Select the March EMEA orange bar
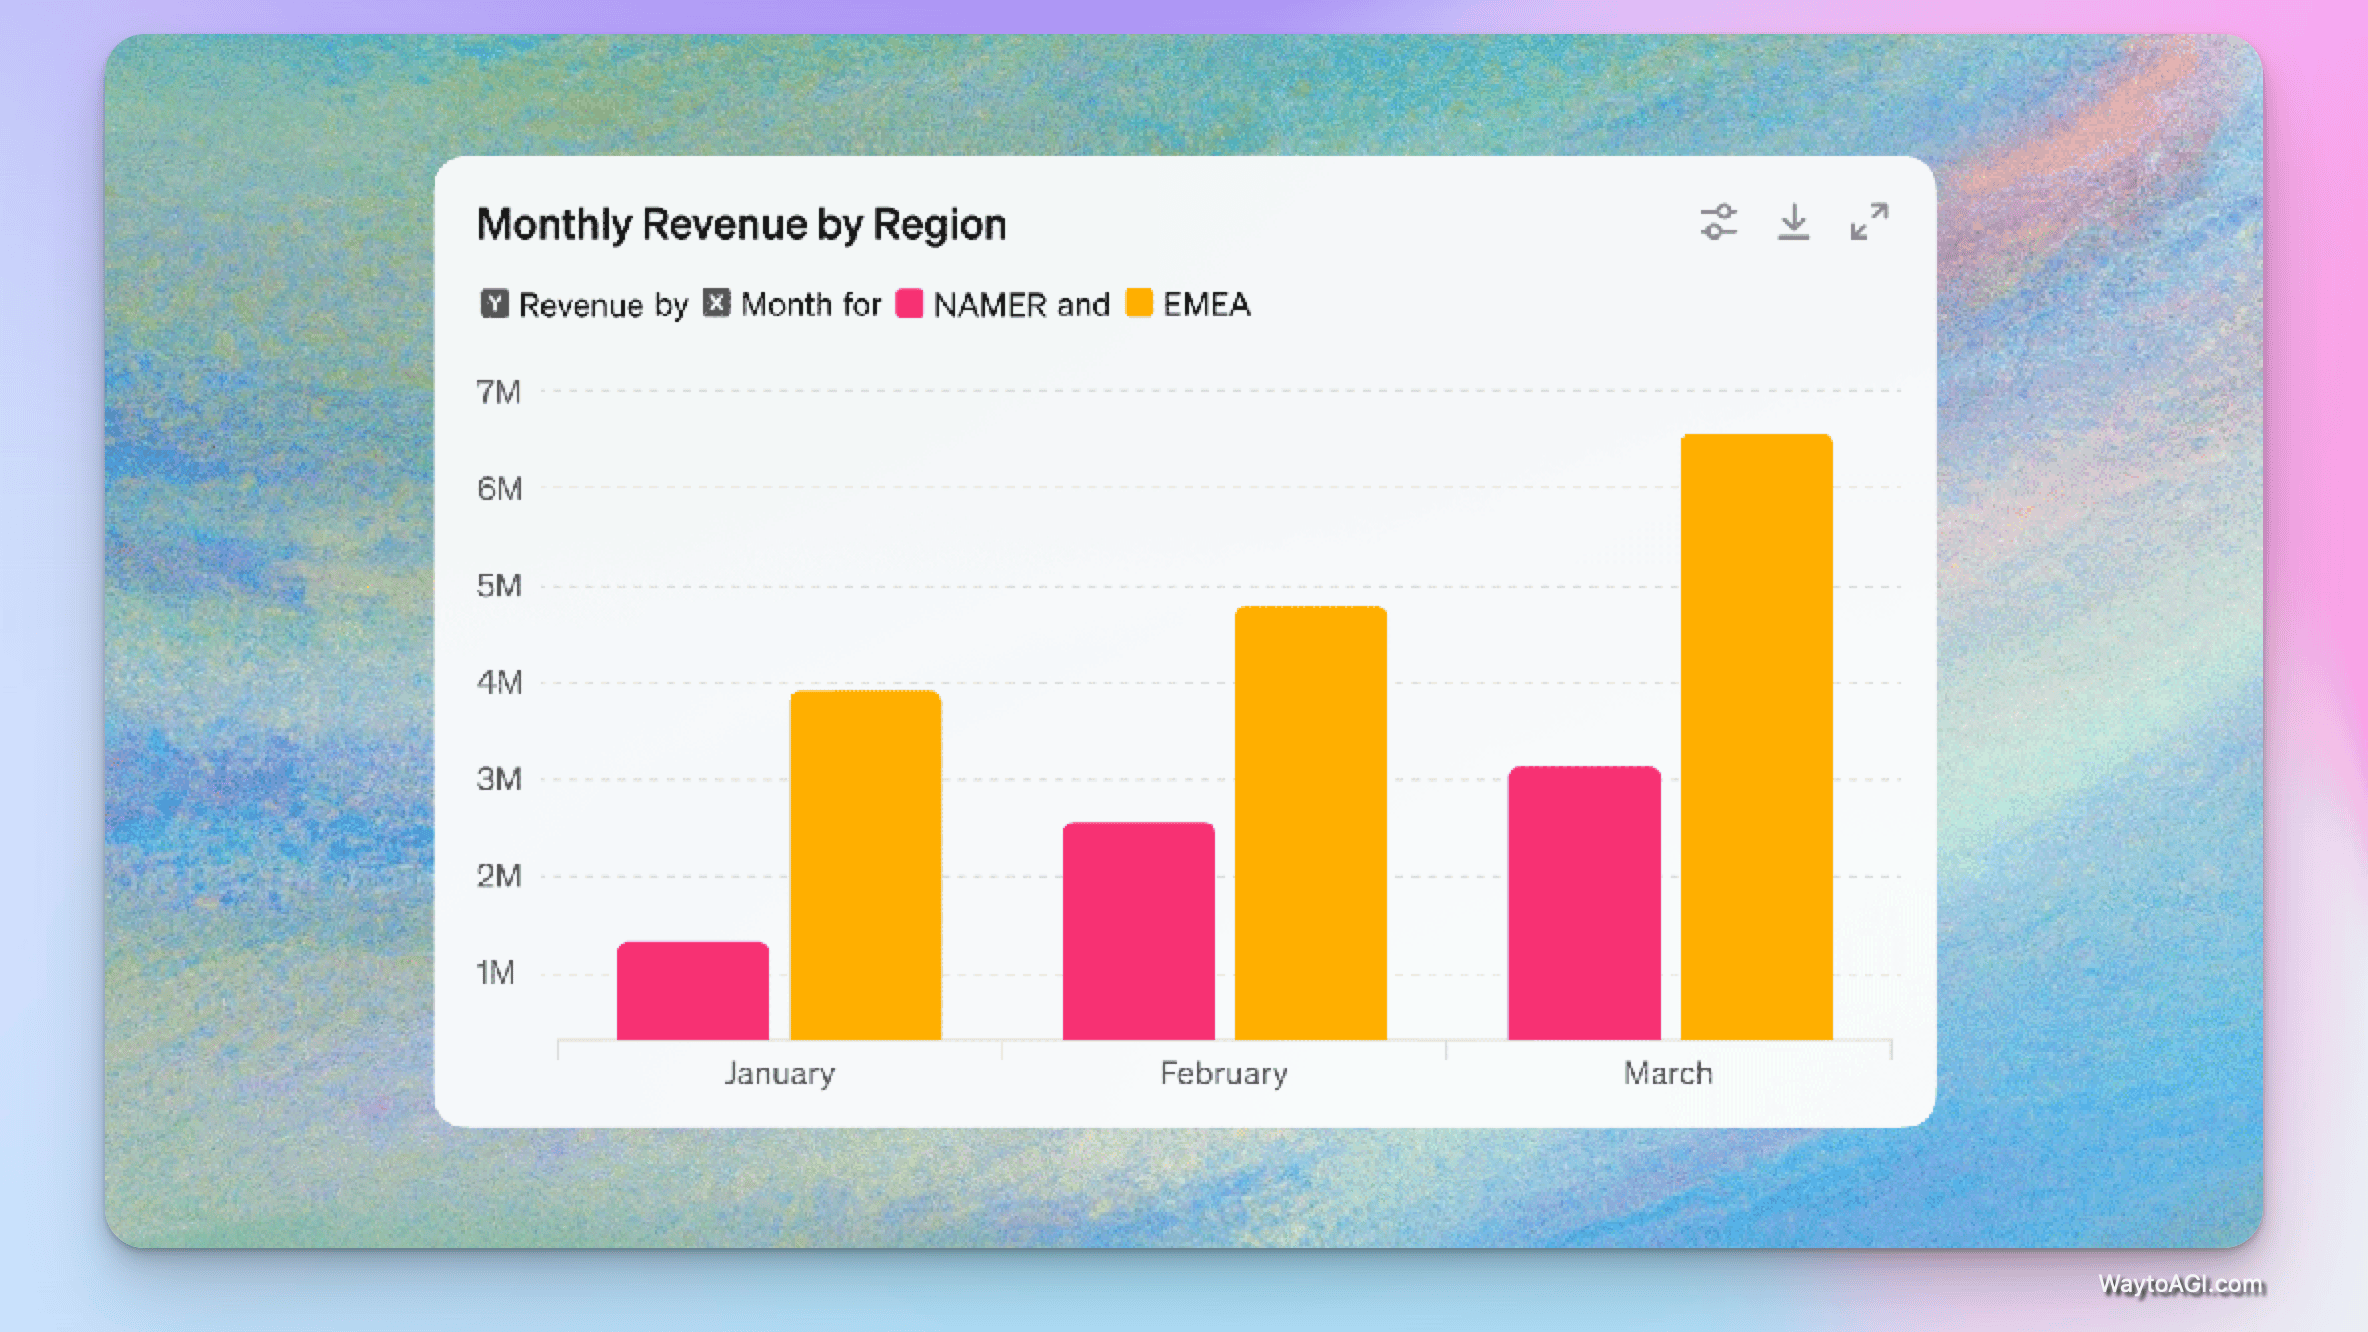The image size is (2368, 1332). 1757,737
